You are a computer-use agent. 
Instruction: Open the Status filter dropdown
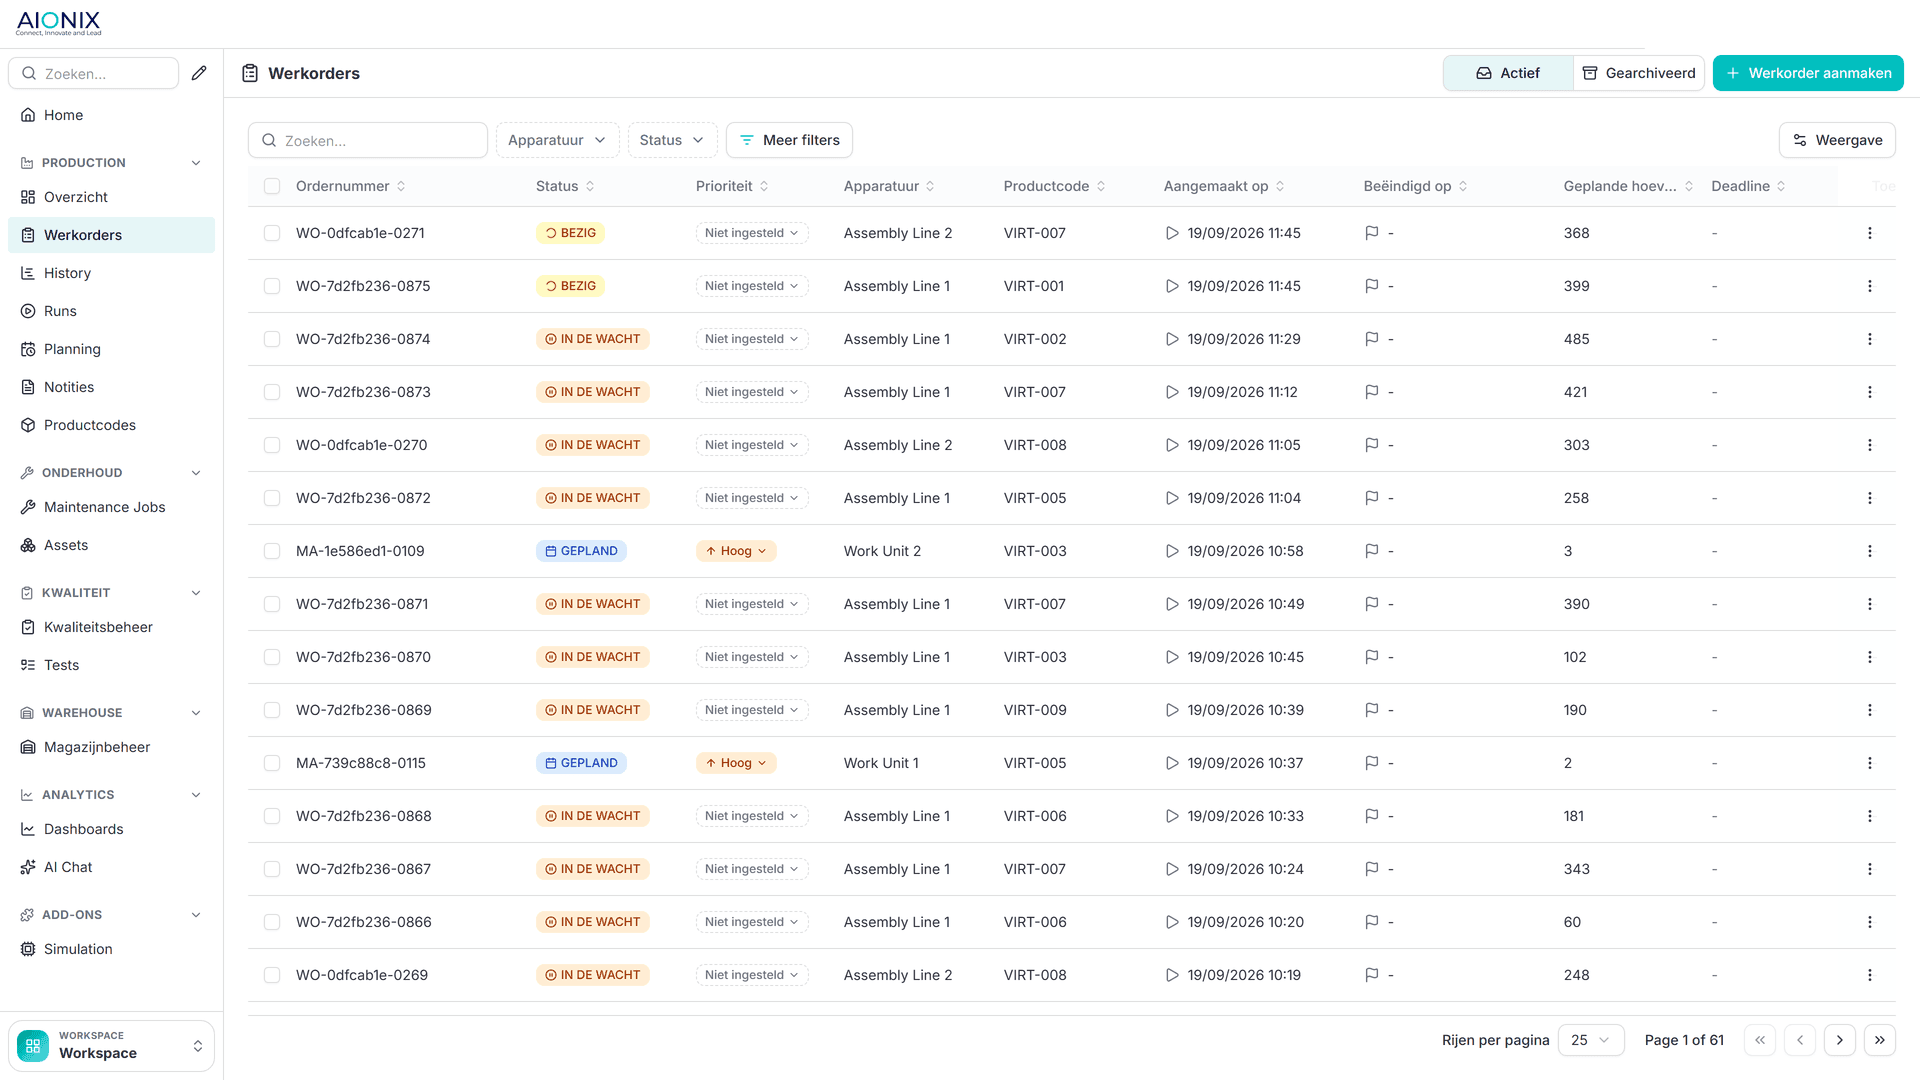(x=672, y=140)
